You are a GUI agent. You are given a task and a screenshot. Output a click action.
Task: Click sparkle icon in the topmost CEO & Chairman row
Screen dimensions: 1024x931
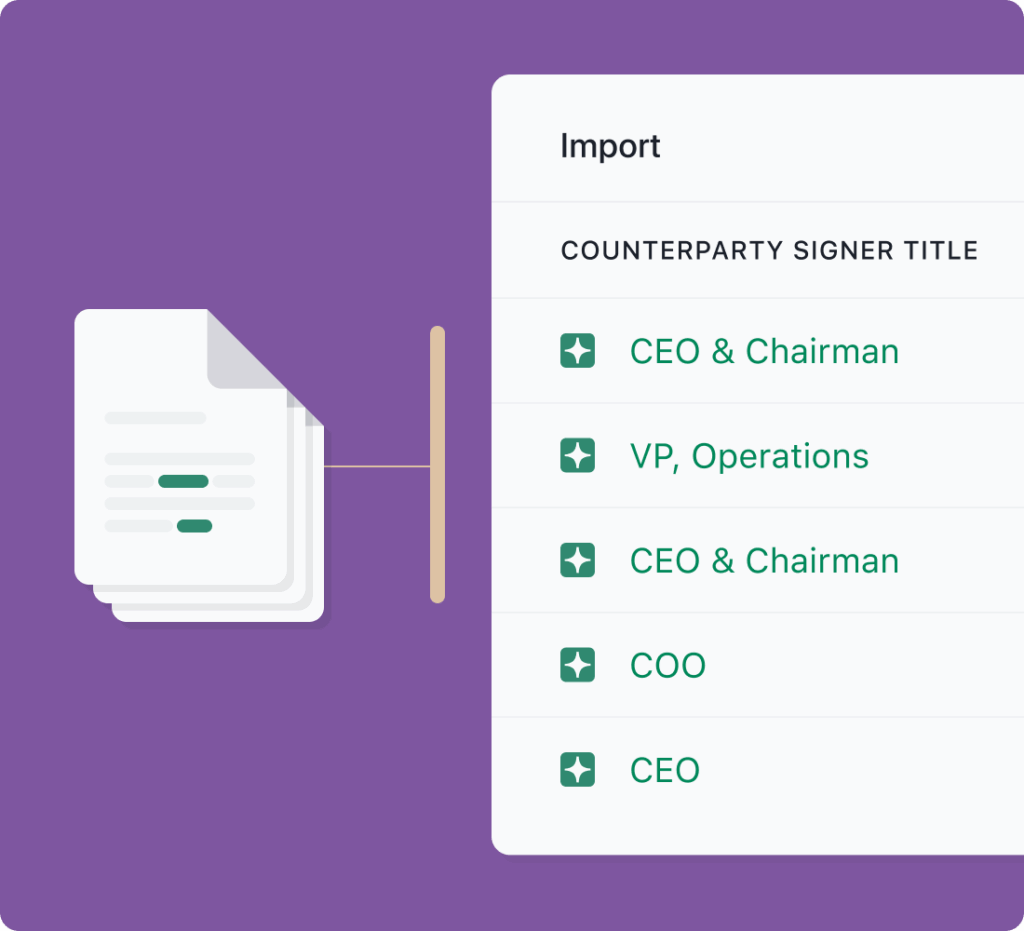pyautogui.click(x=578, y=351)
